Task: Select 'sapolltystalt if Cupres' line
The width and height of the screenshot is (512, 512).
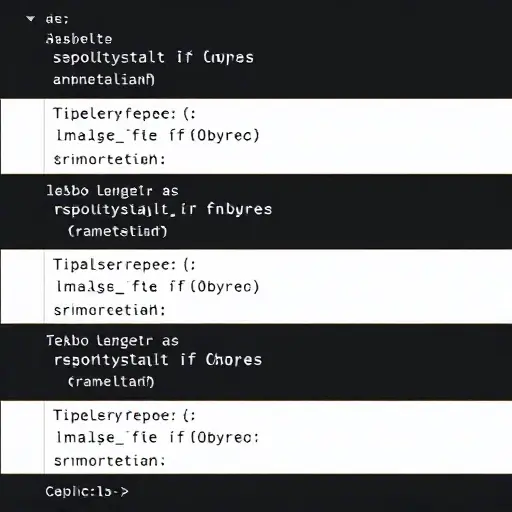Action: [153, 58]
